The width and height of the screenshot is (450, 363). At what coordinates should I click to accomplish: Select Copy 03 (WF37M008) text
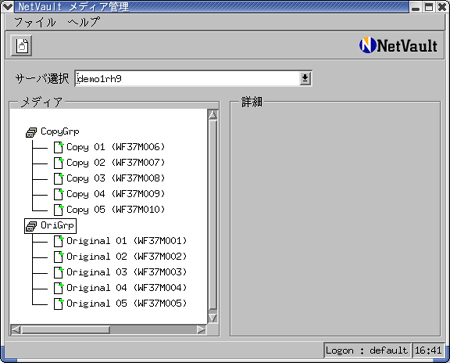pyautogui.click(x=116, y=178)
